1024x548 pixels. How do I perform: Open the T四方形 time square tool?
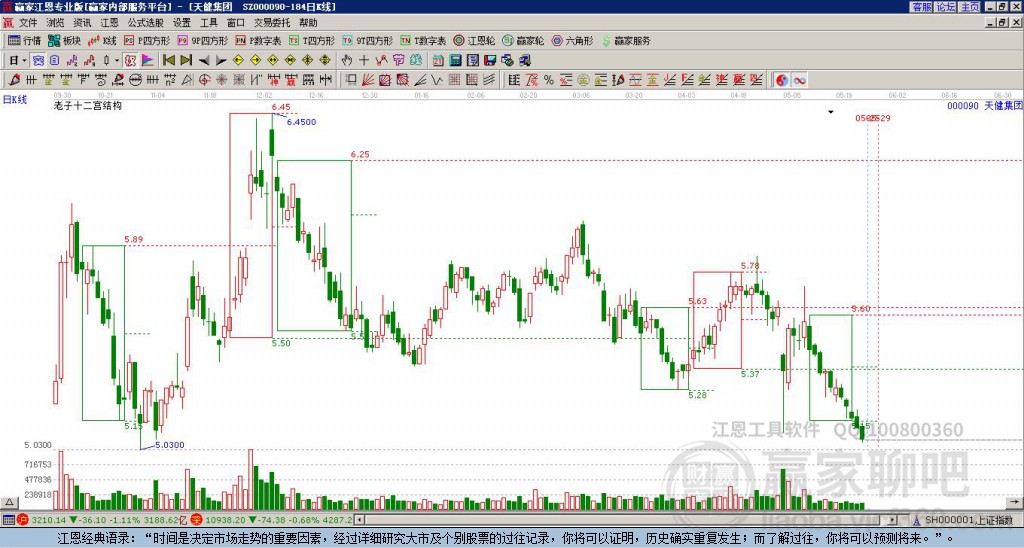pyautogui.click(x=312, y=40)
